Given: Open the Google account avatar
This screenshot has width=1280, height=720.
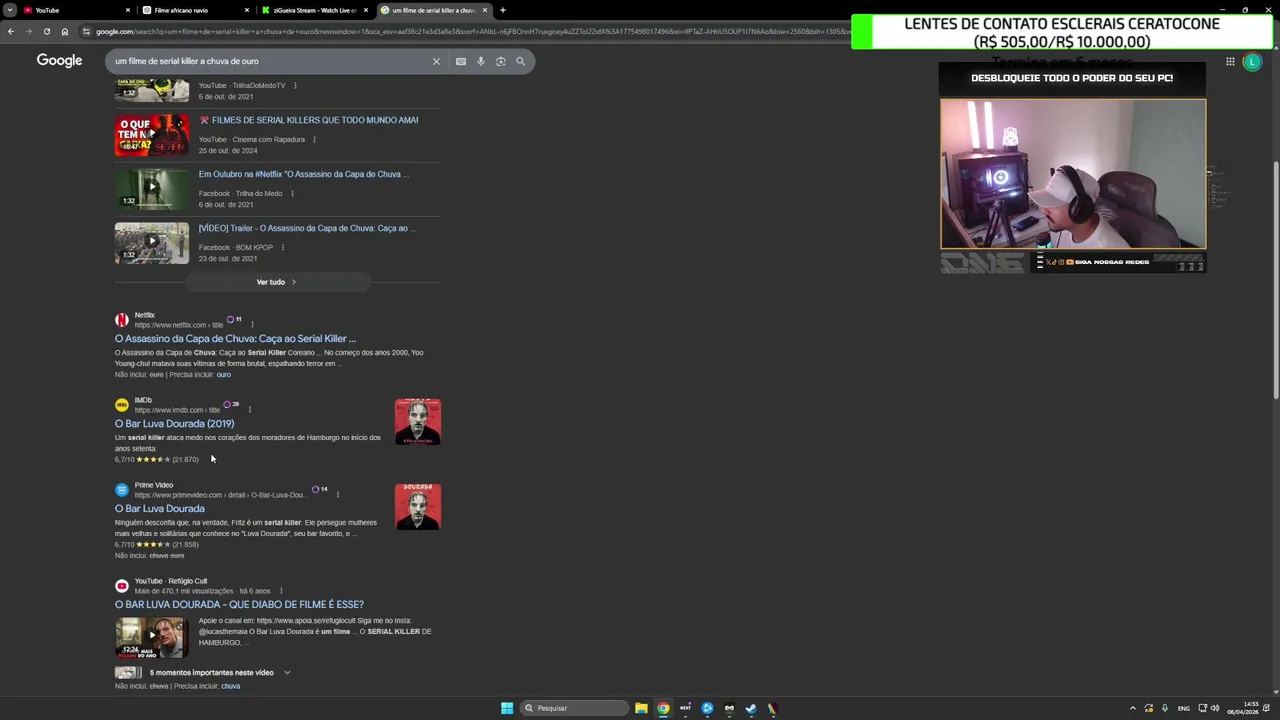Looking at the screenshot, I should point(1252,61).
